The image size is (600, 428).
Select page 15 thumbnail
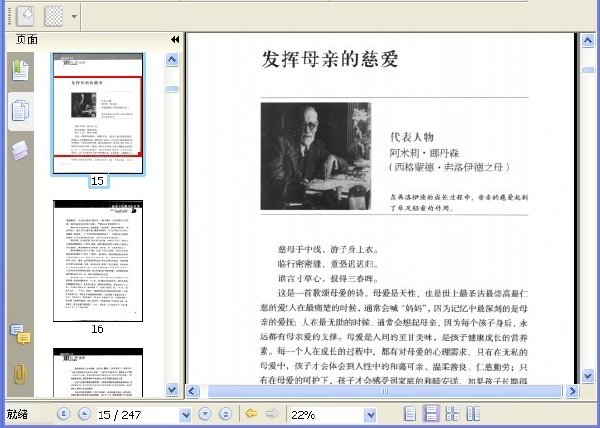tap(98, 114)
